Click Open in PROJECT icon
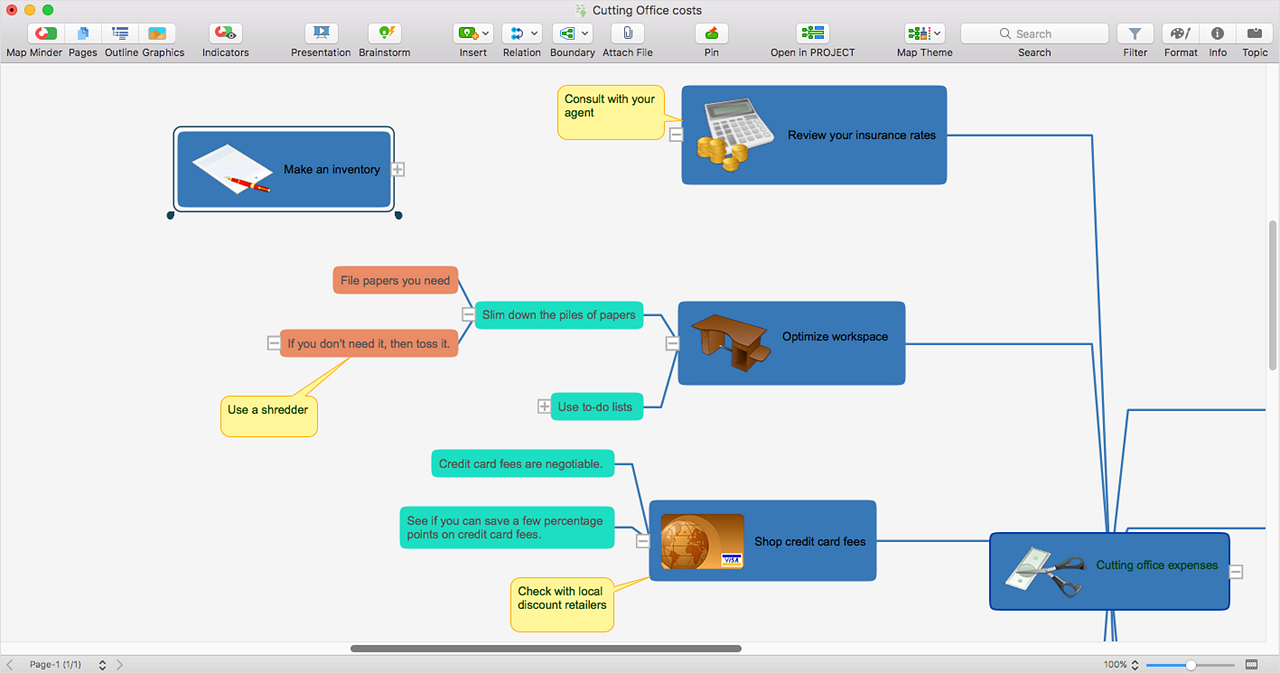This screenshot has height=673, width=1280. click(812, 34)
